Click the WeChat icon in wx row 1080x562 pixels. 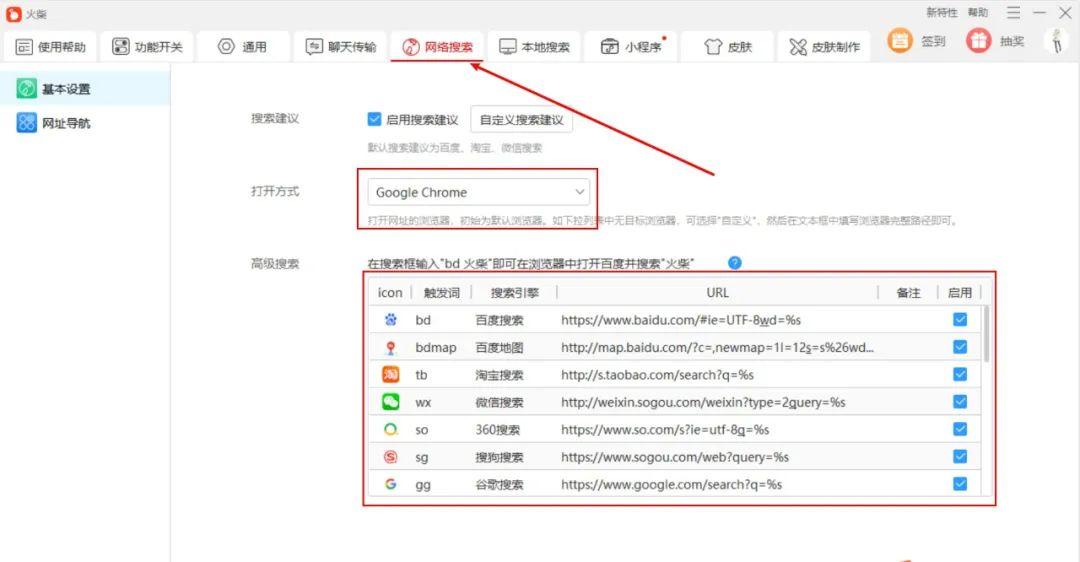(x=391, y=402)
